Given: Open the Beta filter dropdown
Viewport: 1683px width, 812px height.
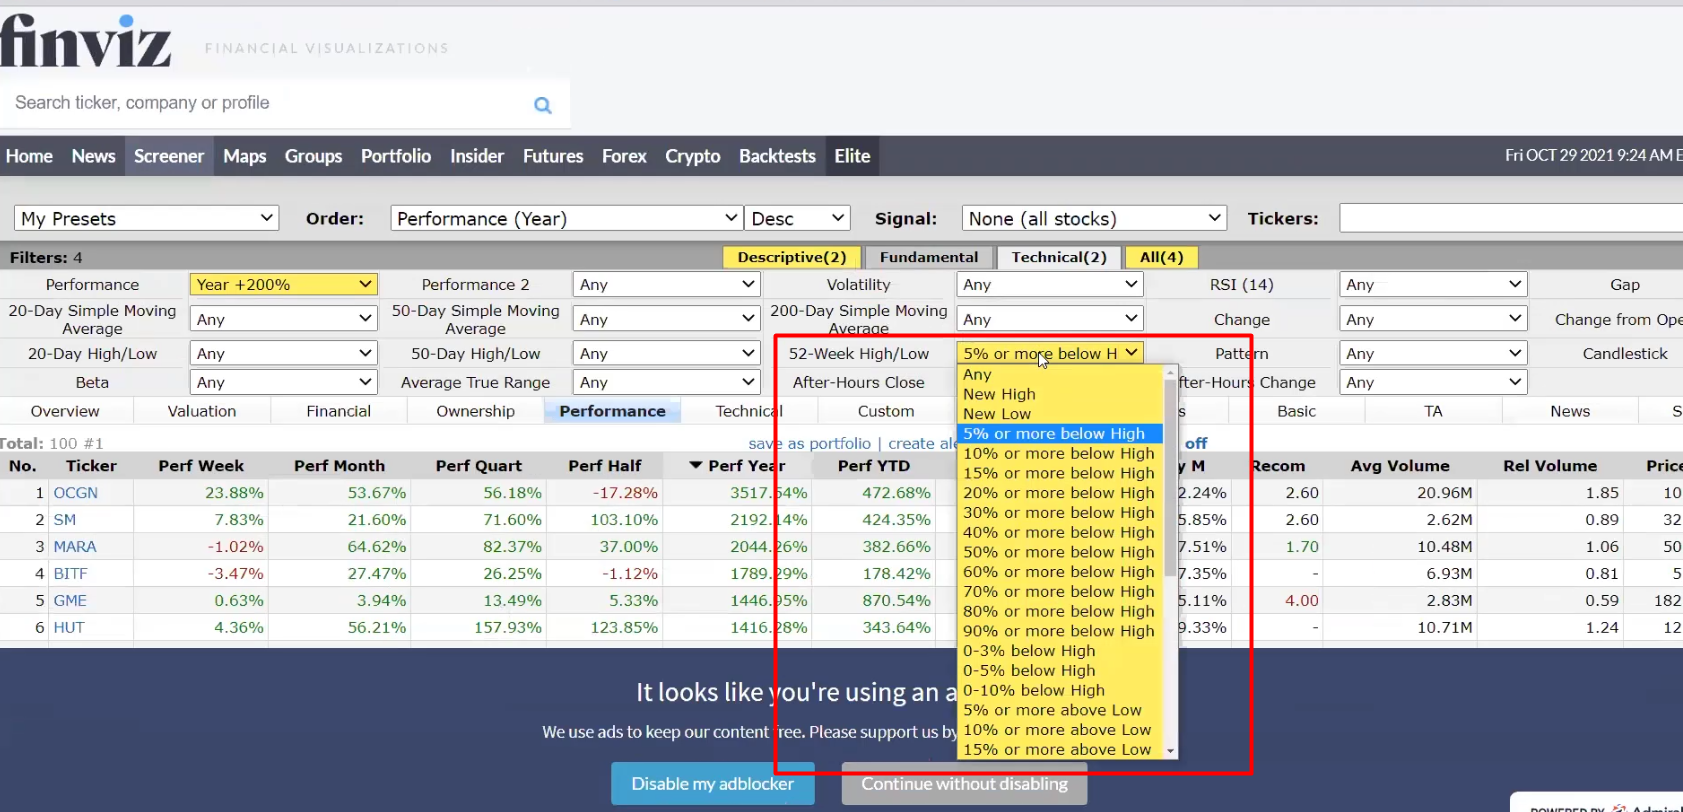Looking at the screenshot, I should pyautogui.click(x=283, y=382).
